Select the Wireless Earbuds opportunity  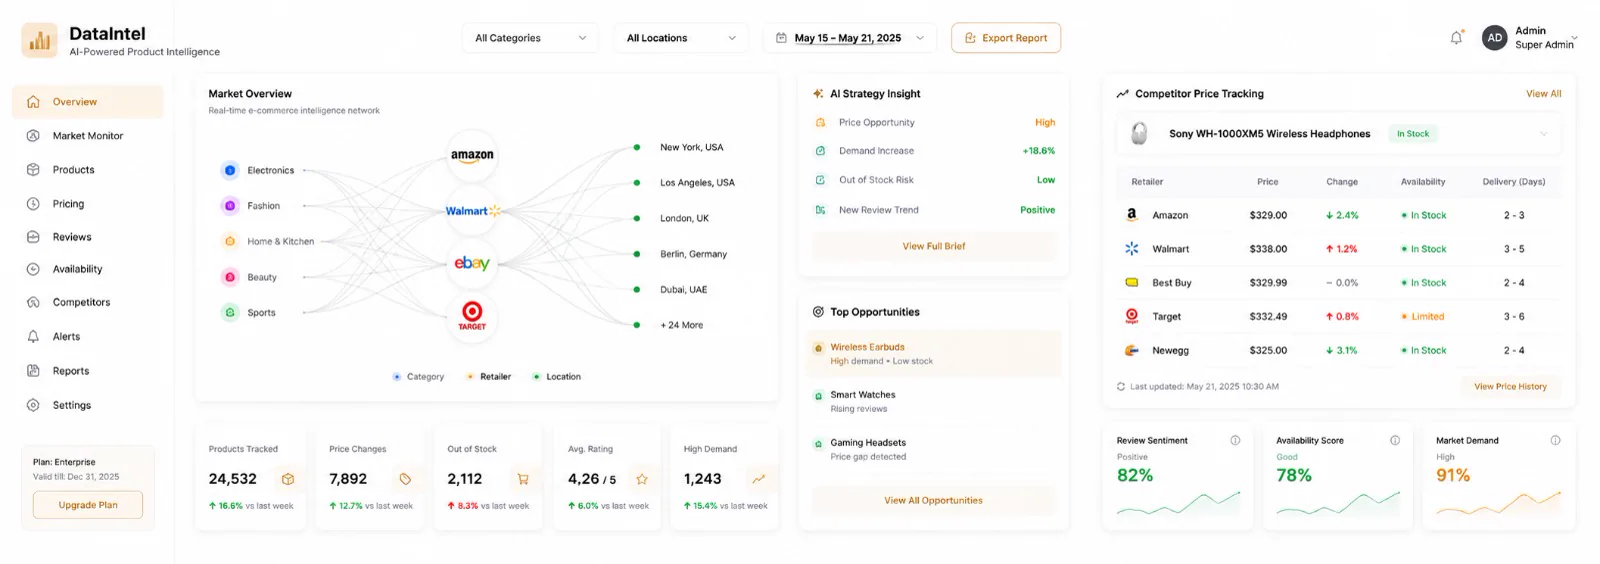click(934, 354)
